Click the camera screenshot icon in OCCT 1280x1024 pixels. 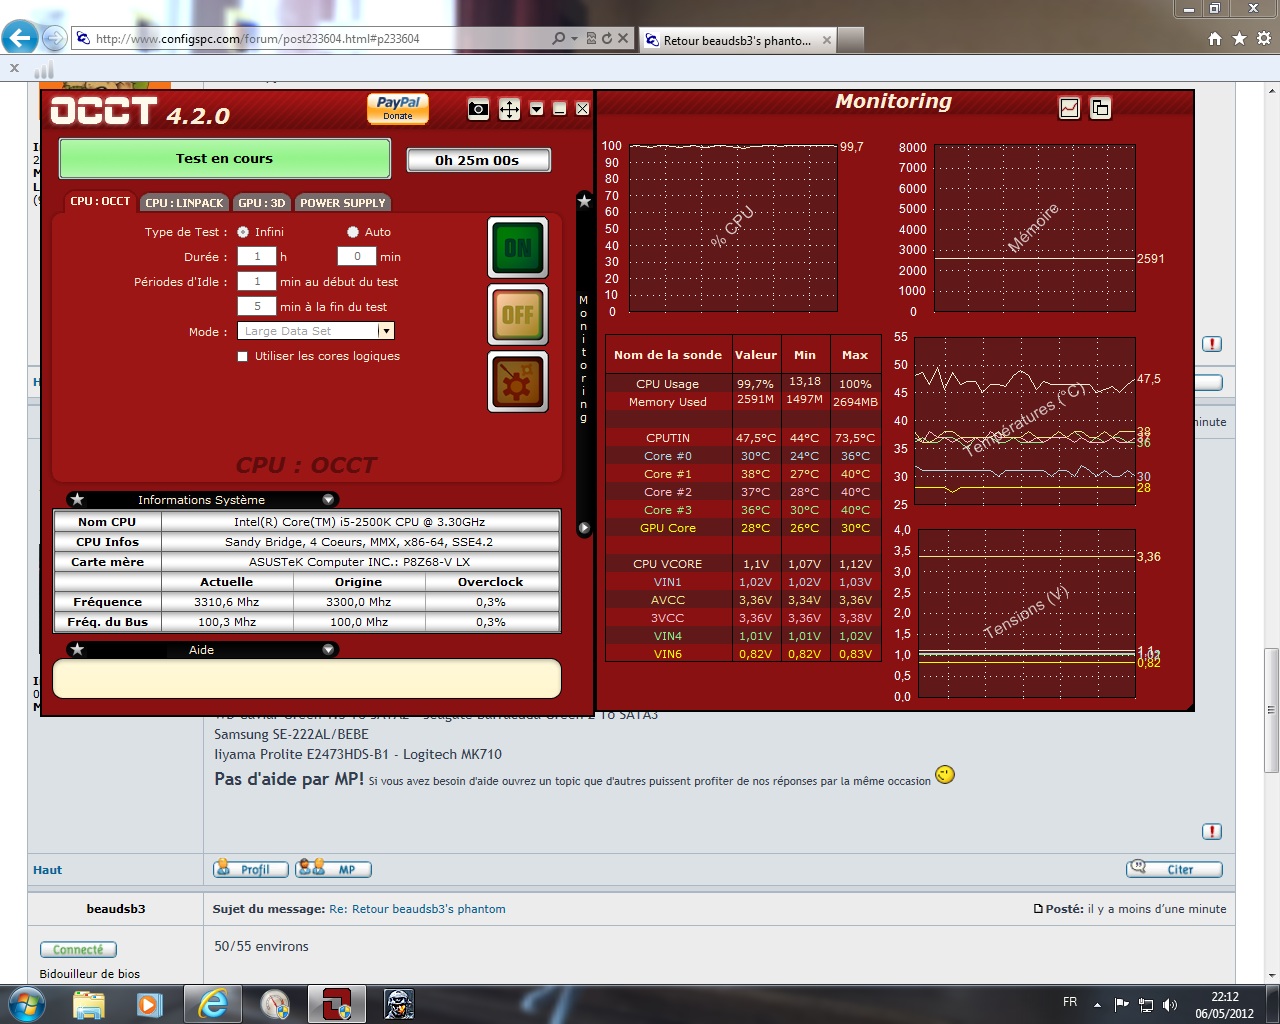pos(478,109)
